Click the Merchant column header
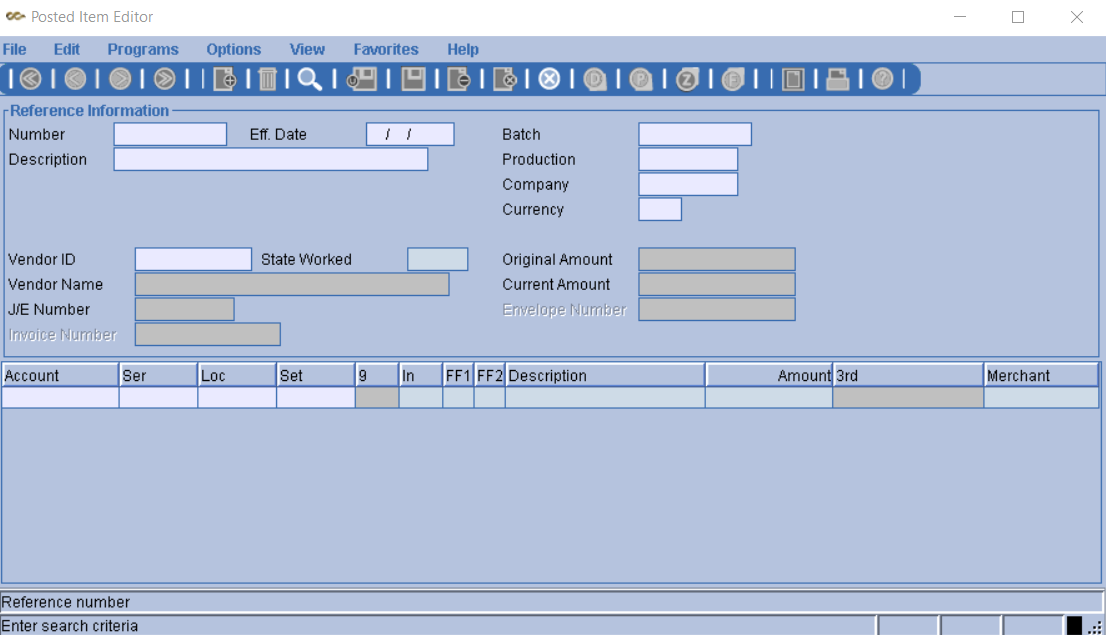Screen dimensions: 1106x635 point(1041,375)
